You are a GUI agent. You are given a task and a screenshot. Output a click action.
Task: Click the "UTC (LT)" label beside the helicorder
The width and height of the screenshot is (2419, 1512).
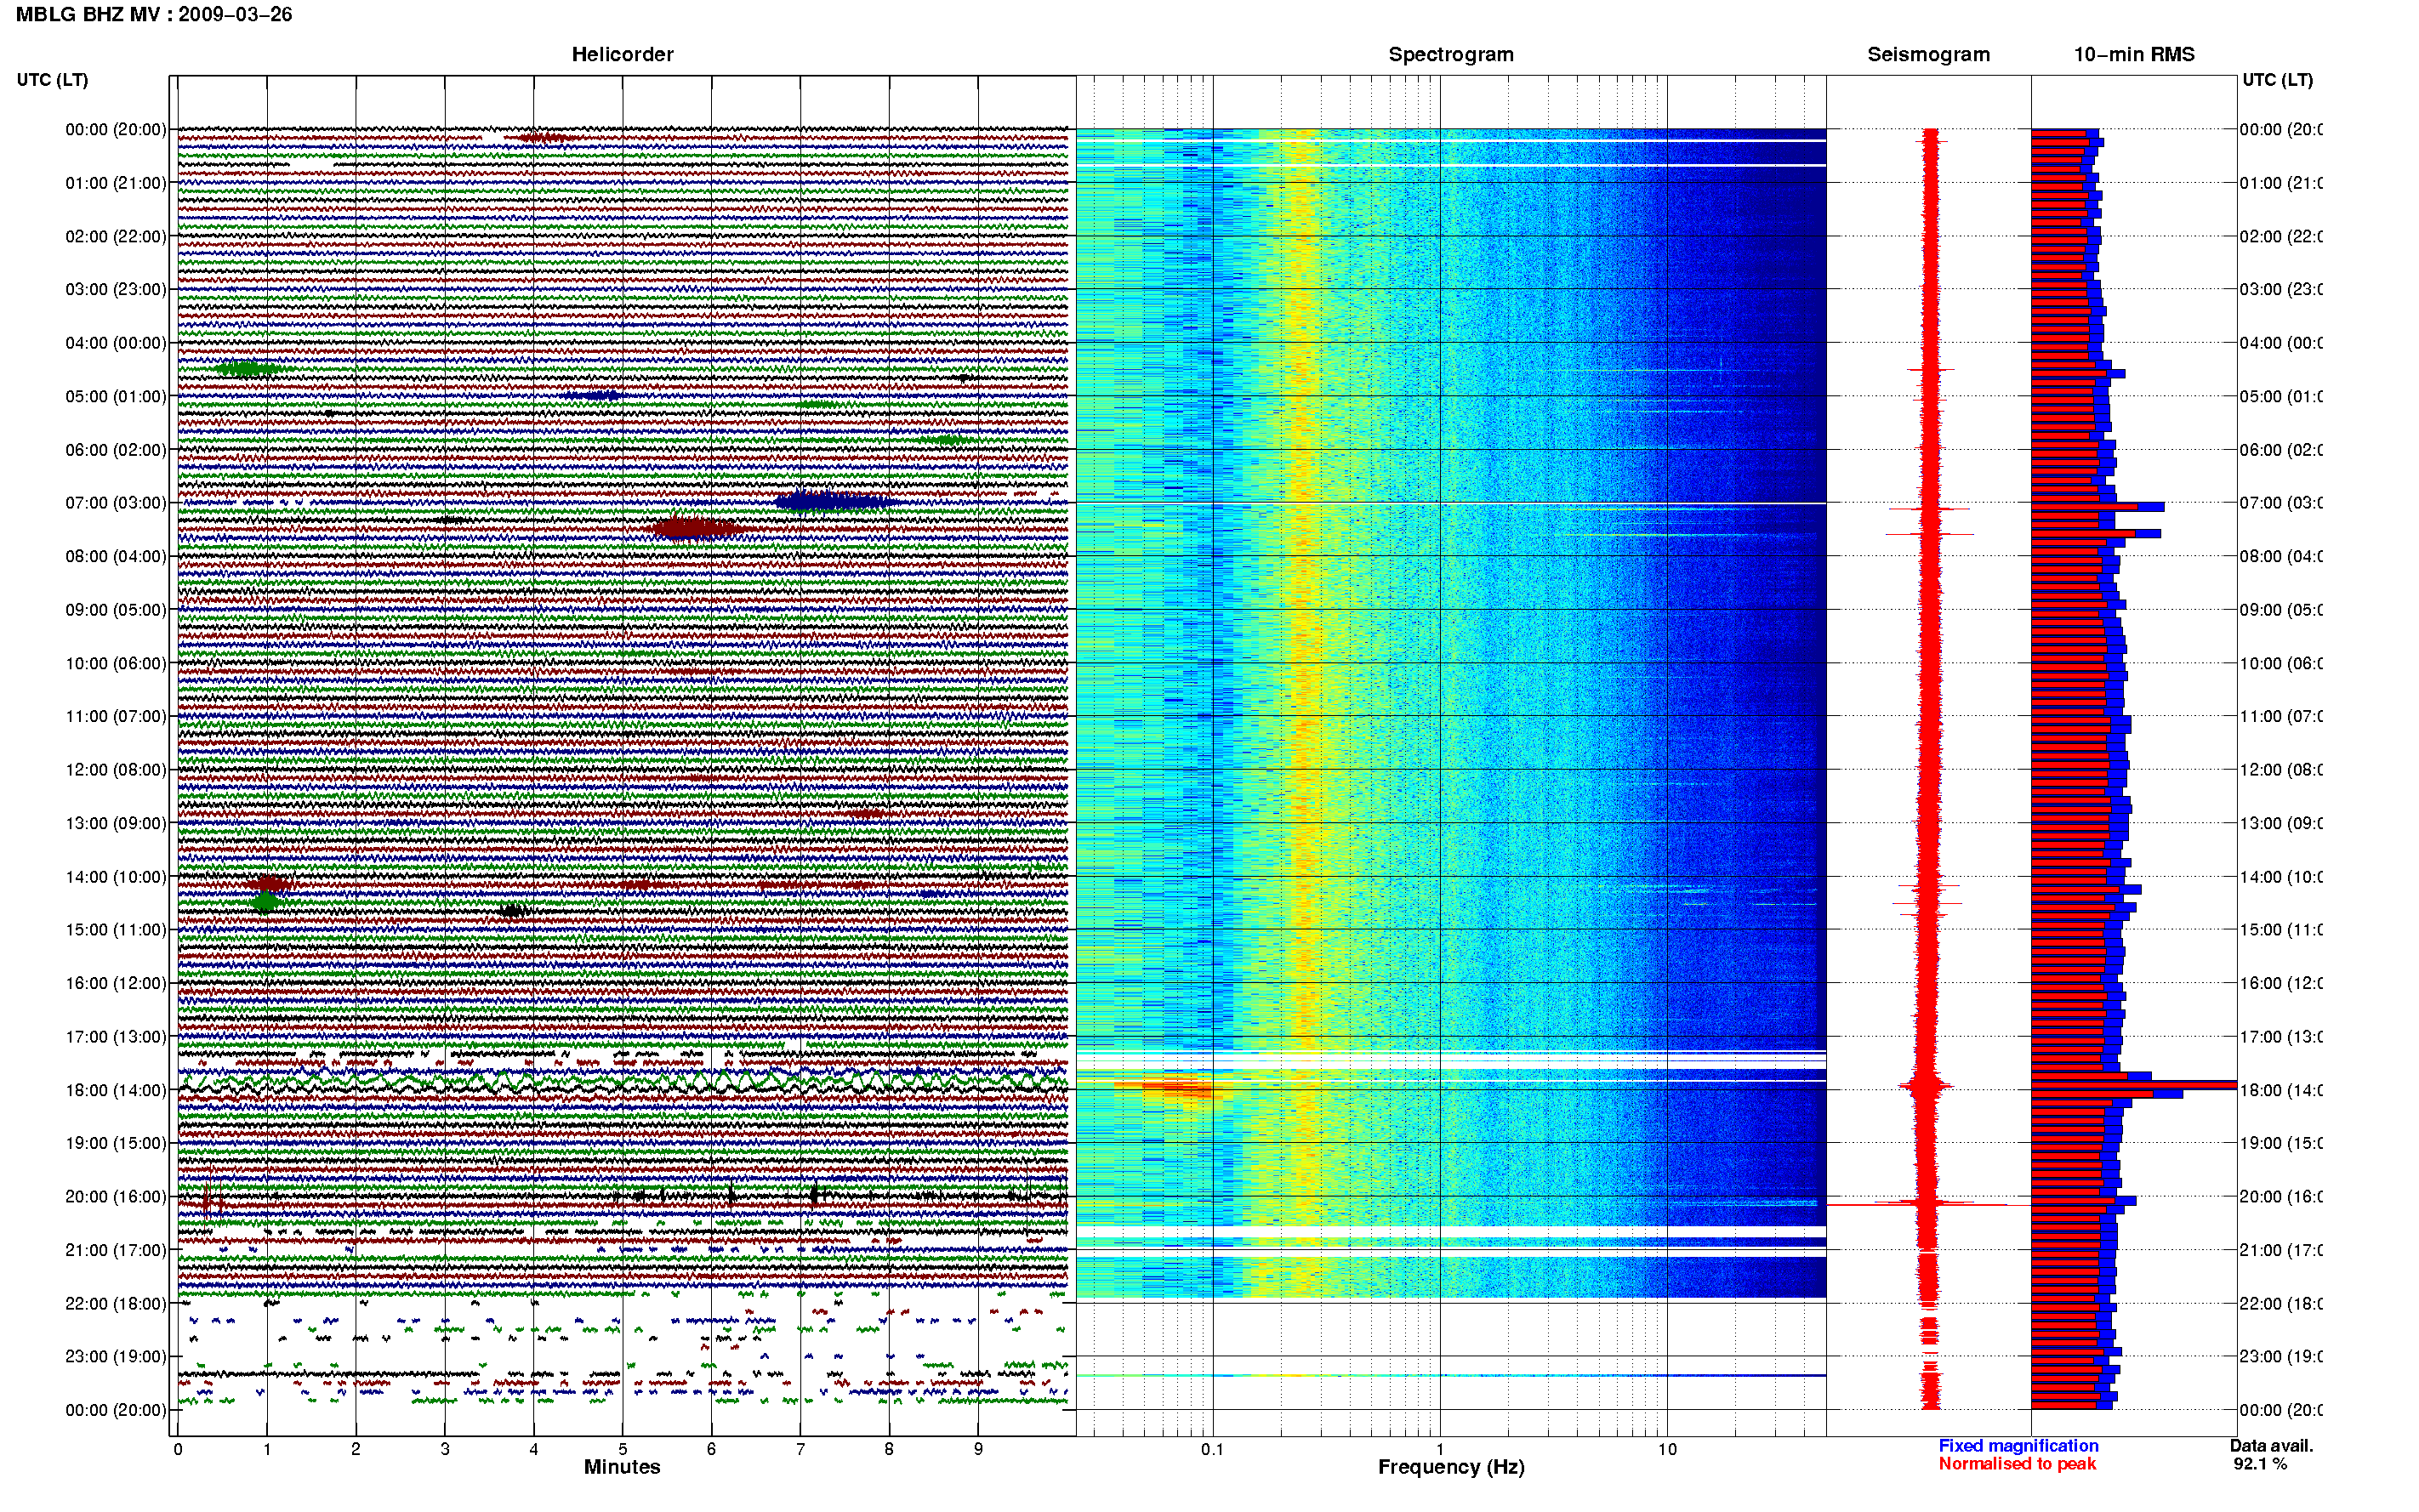pyautogui.click(x=52, y=80)
